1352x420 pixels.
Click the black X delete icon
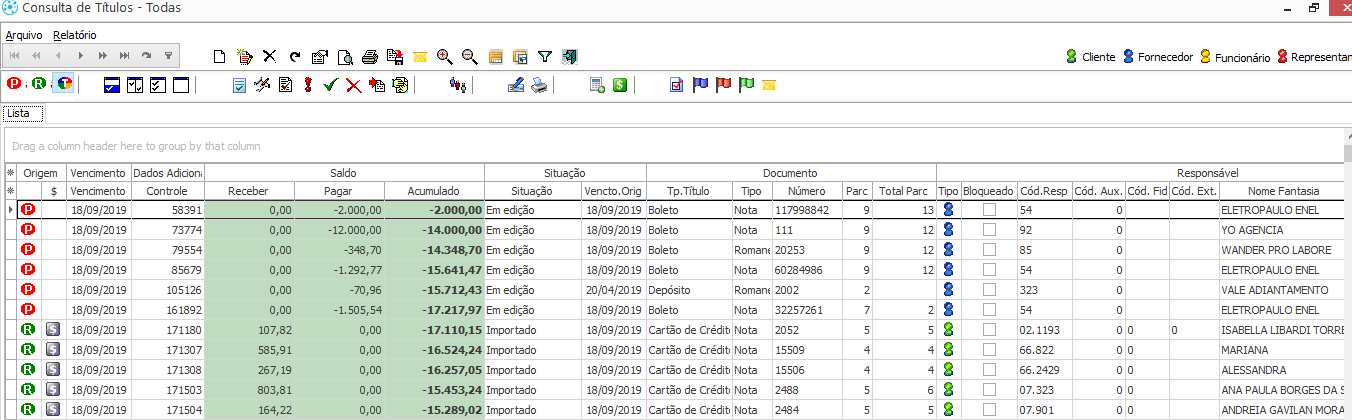coord(269,56)
